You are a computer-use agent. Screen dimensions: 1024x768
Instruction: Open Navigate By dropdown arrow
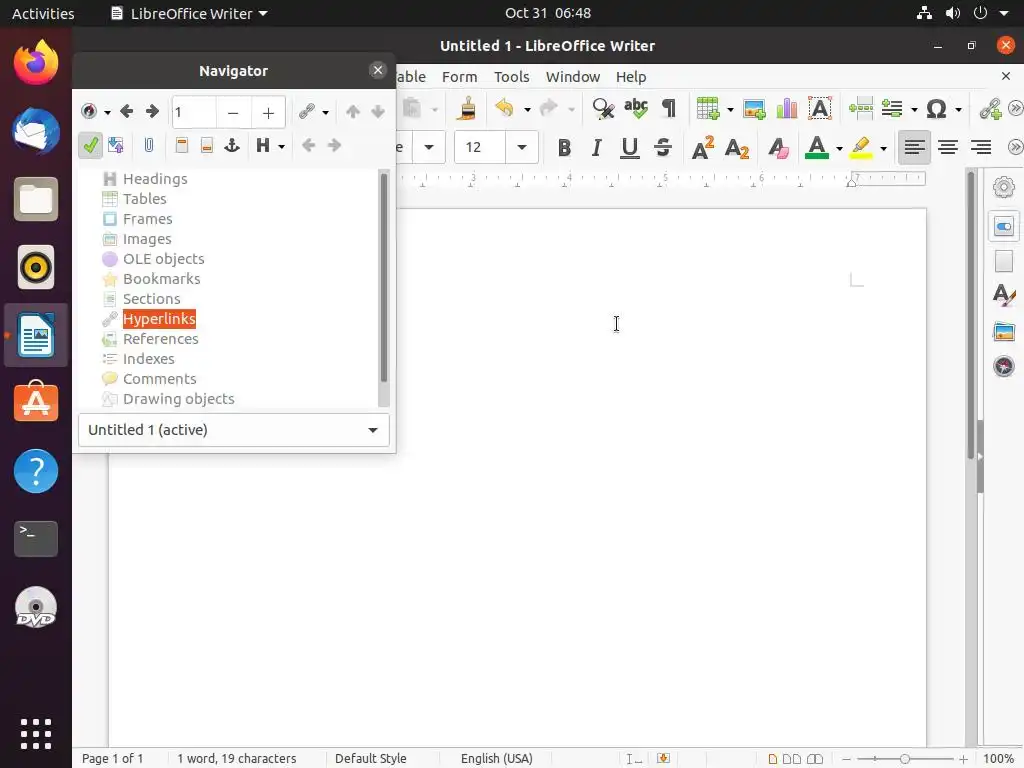pos(106,112)
